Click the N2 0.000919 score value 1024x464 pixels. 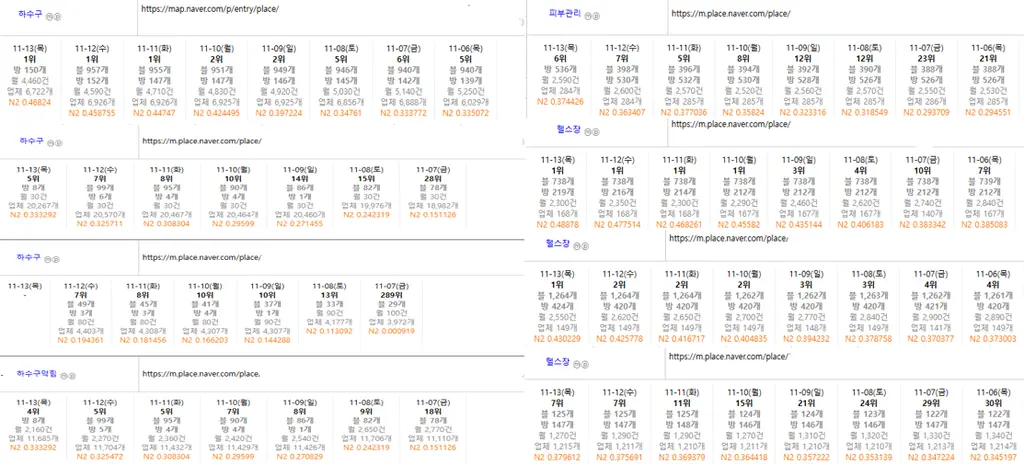[393, 330]
